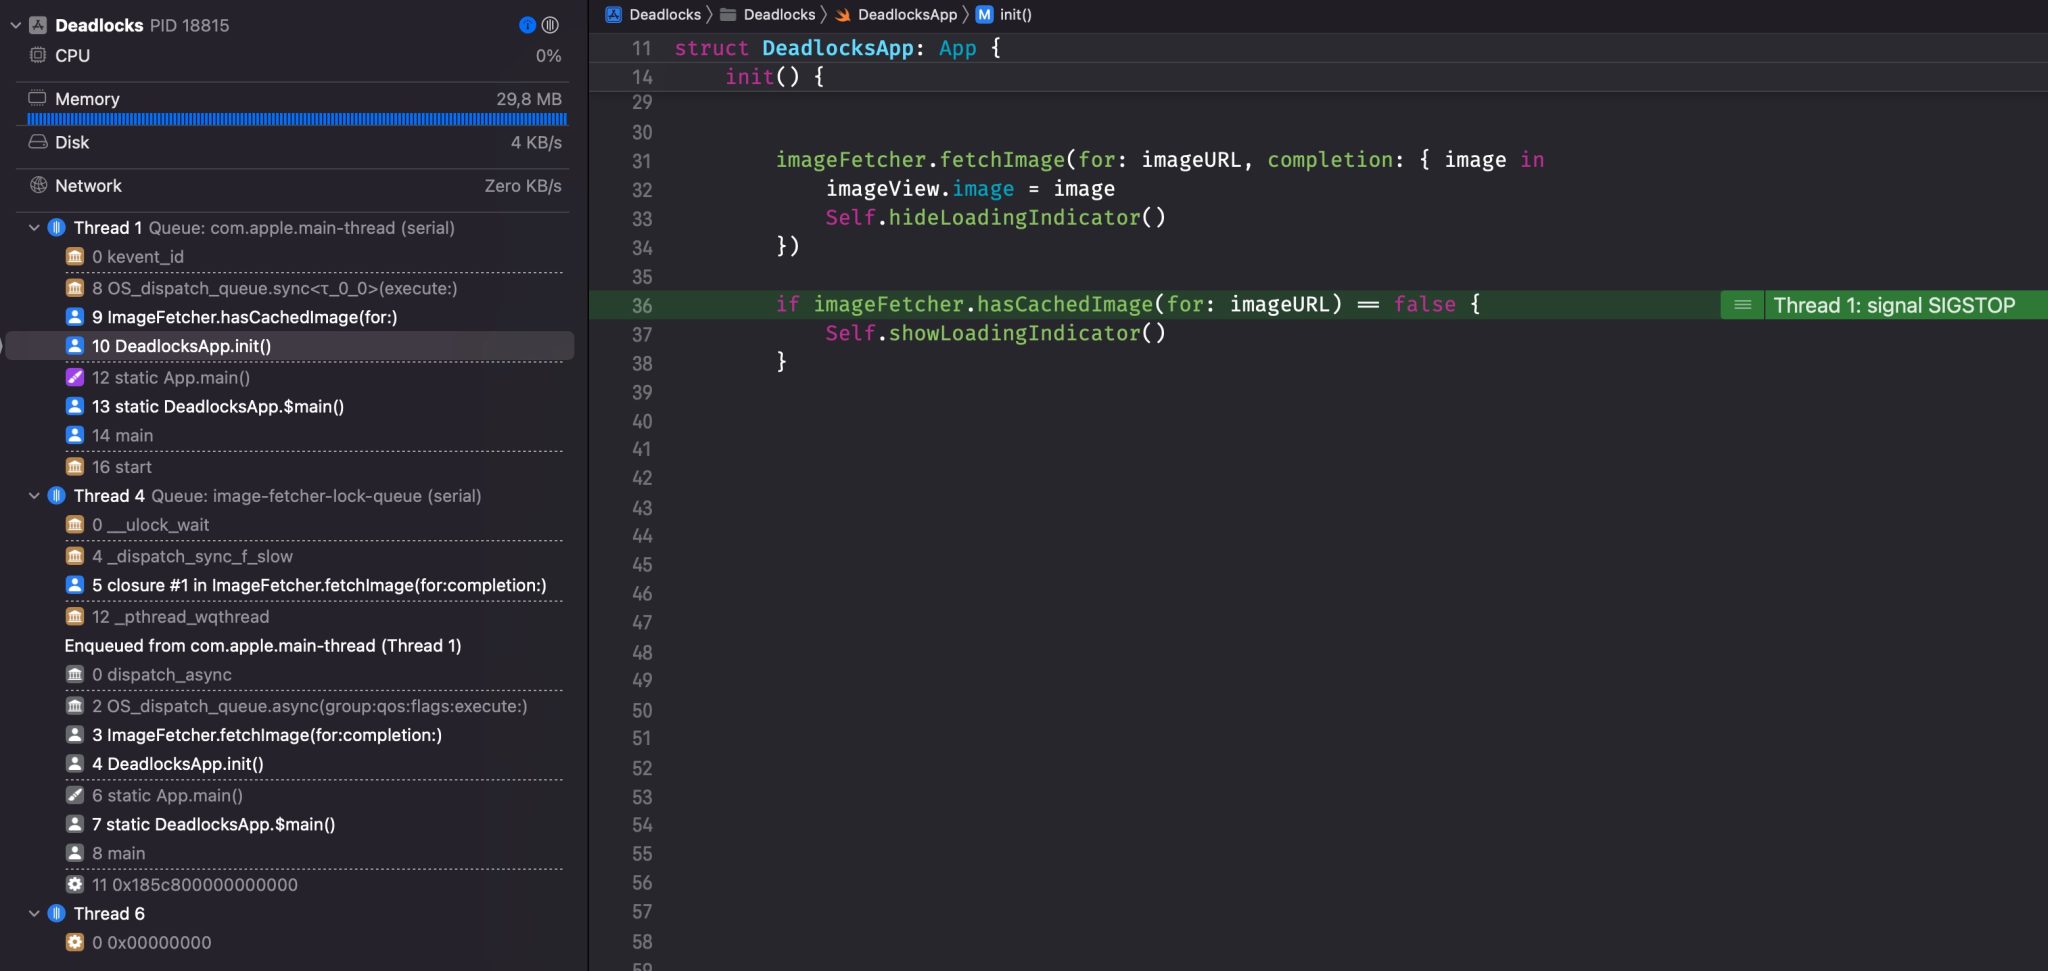
Task: Click the thread view options icon beside info button
Action: [x=551, y=25]
